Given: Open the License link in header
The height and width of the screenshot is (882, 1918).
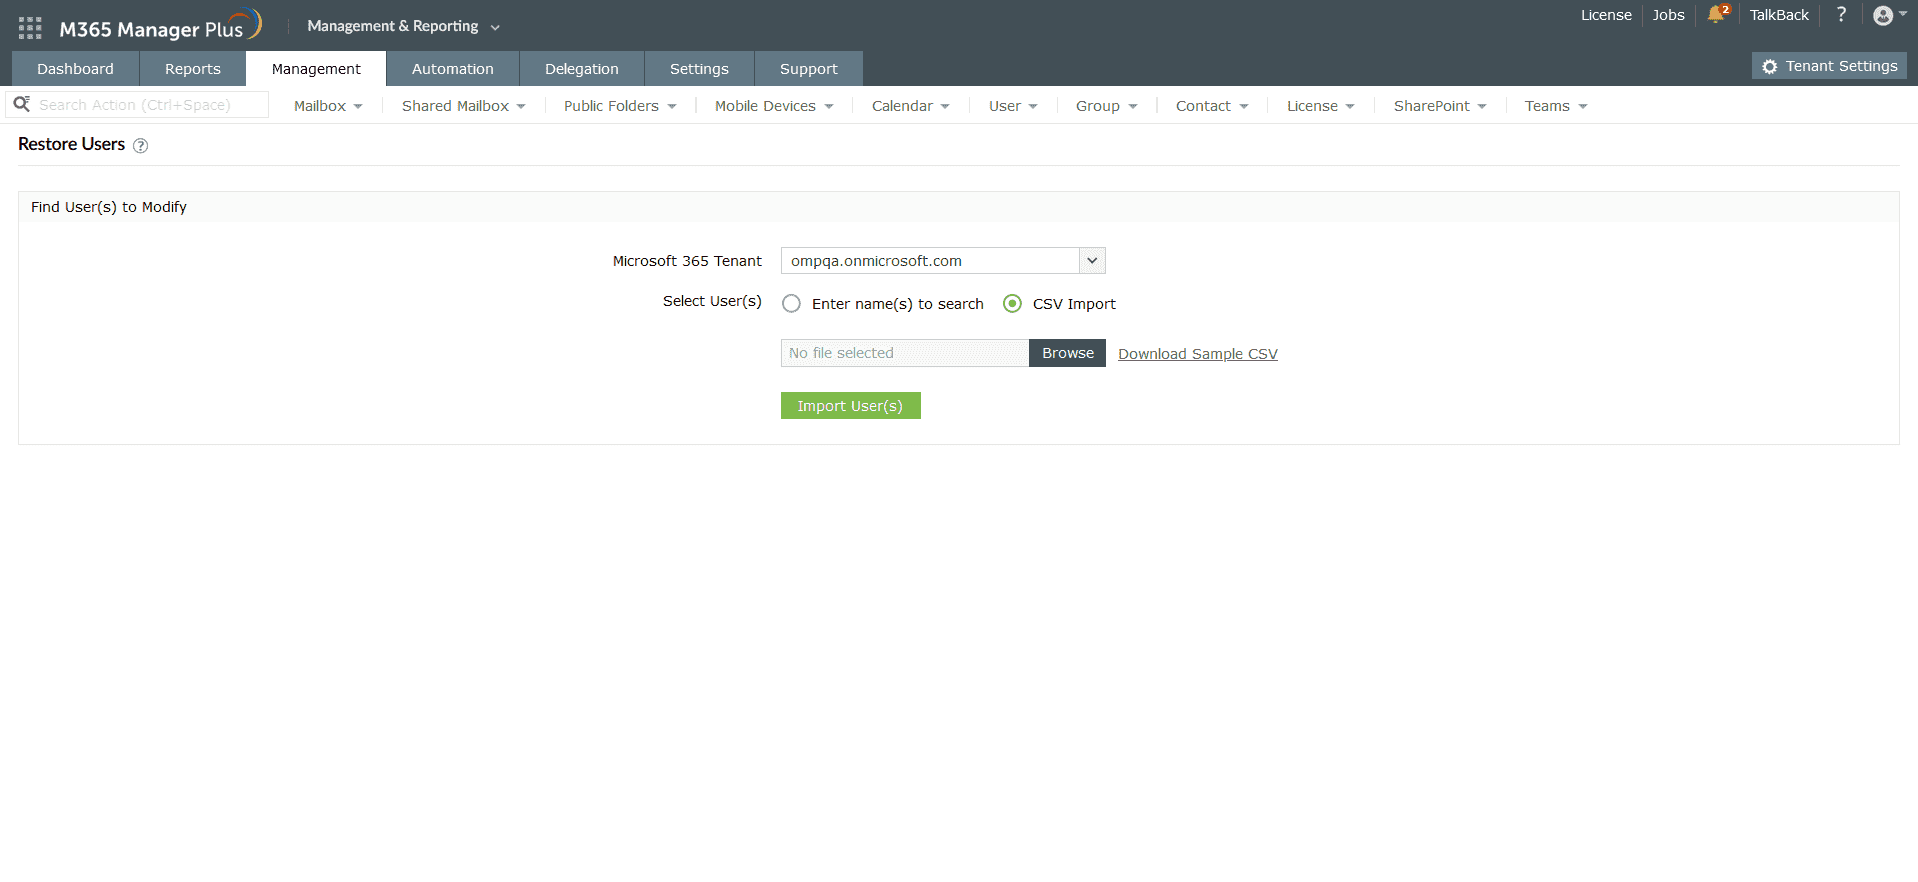Looking at the screenshot, I should 1606,15.
